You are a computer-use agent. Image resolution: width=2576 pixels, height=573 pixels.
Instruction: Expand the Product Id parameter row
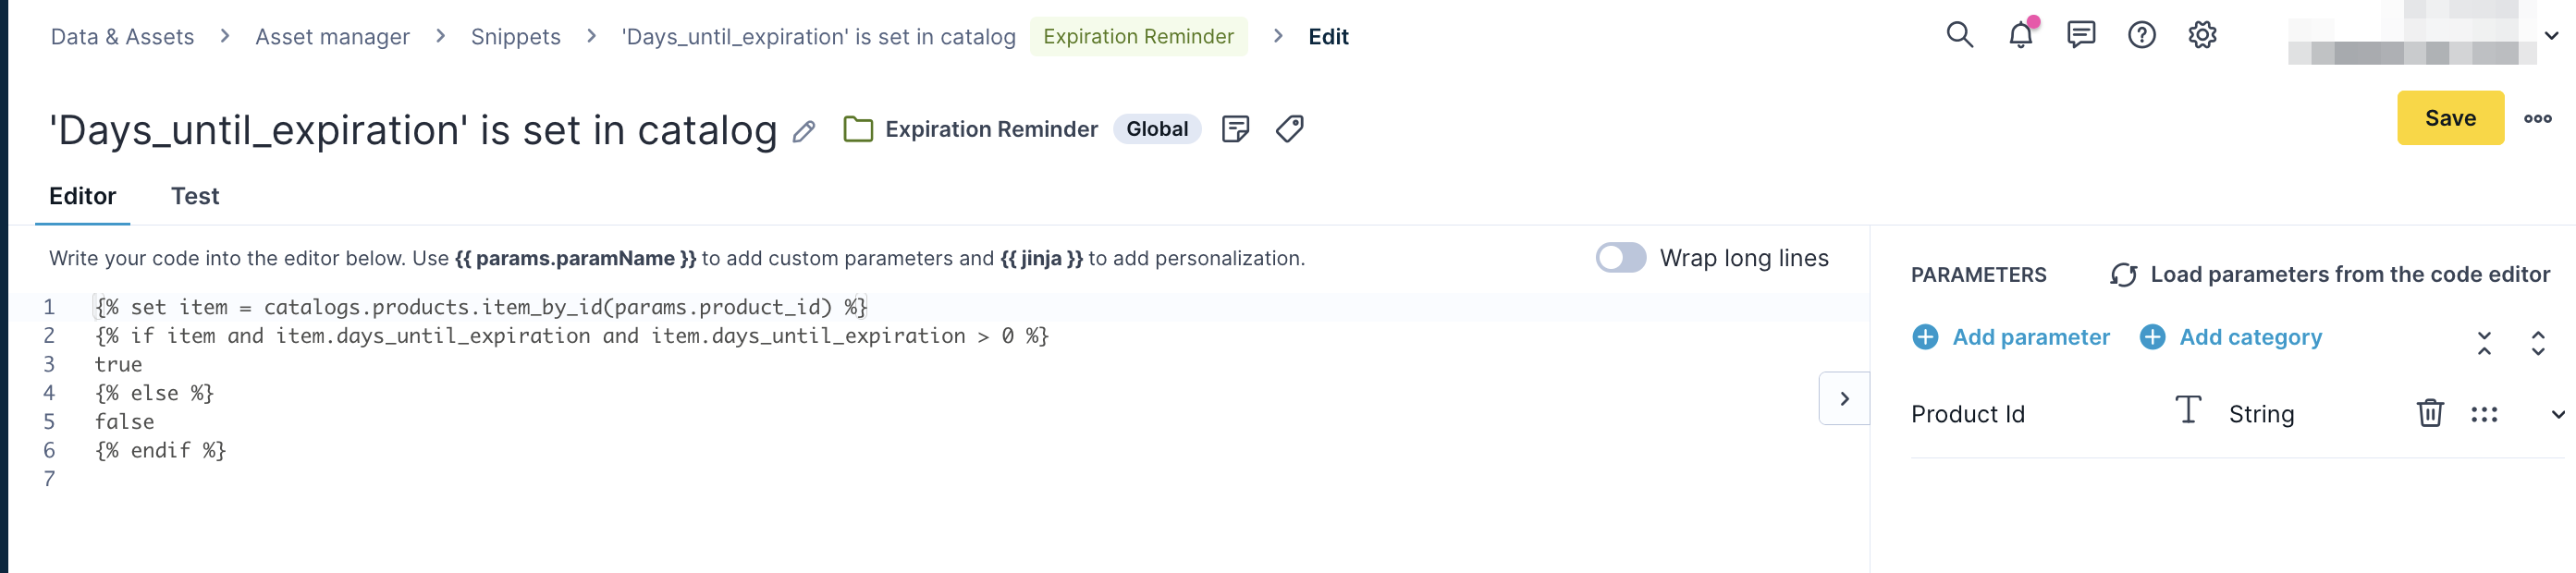pos(2557,414)
